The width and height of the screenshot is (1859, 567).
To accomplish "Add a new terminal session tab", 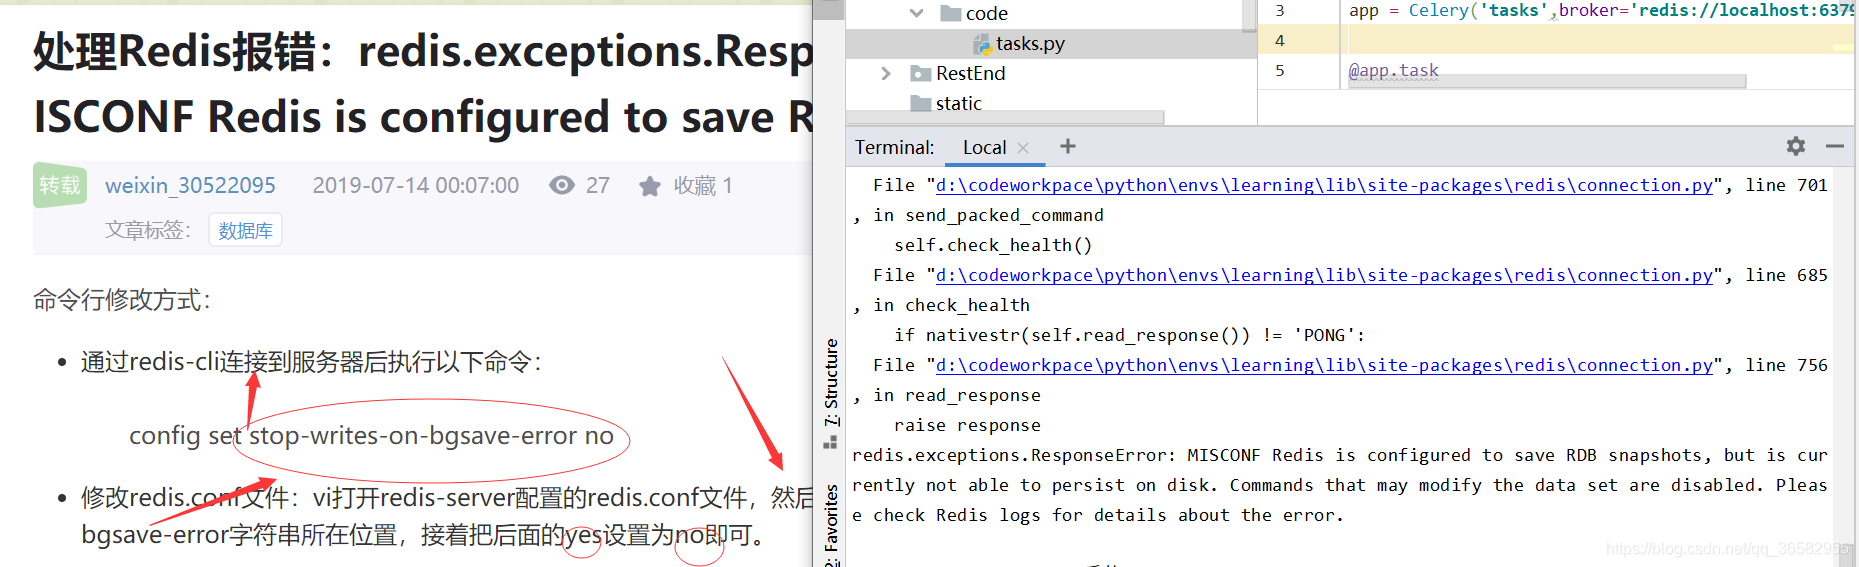I will click(1068, 146).
